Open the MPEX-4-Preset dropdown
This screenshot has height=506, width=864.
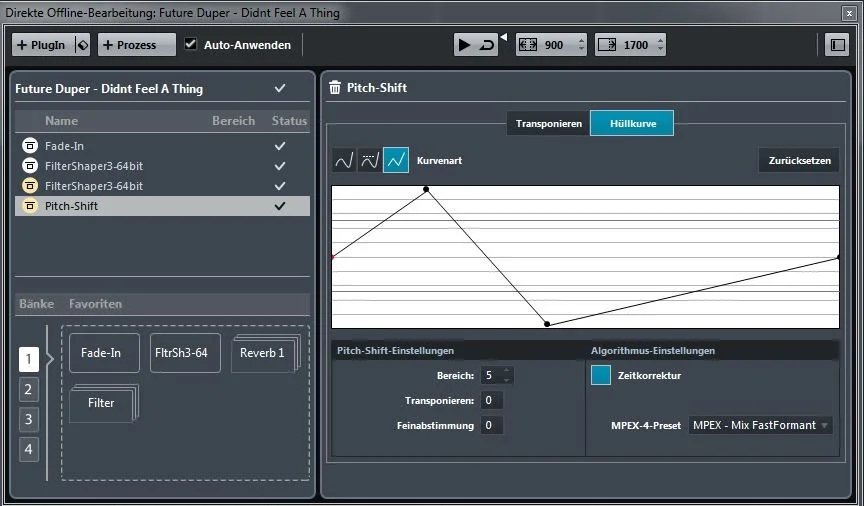[x=760, y=426]
